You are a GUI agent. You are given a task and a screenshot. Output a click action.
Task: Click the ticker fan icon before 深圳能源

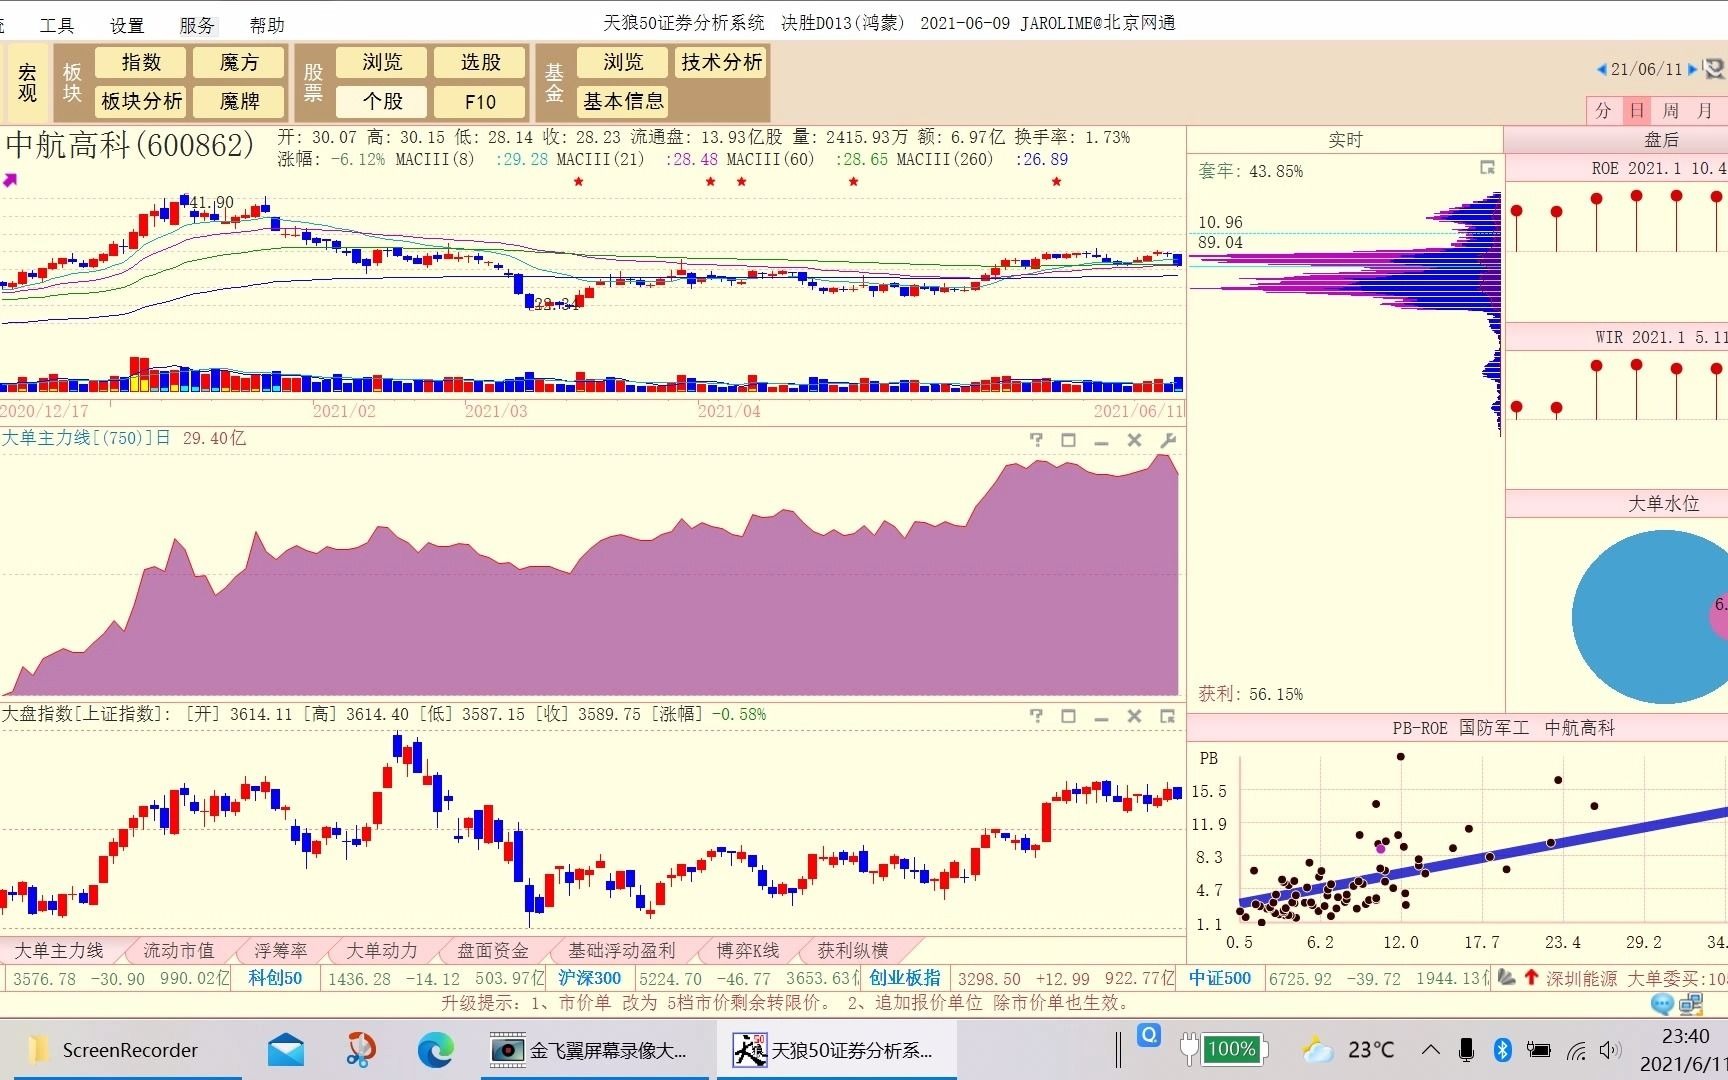pyautogui.click(x=1506, y=978)
